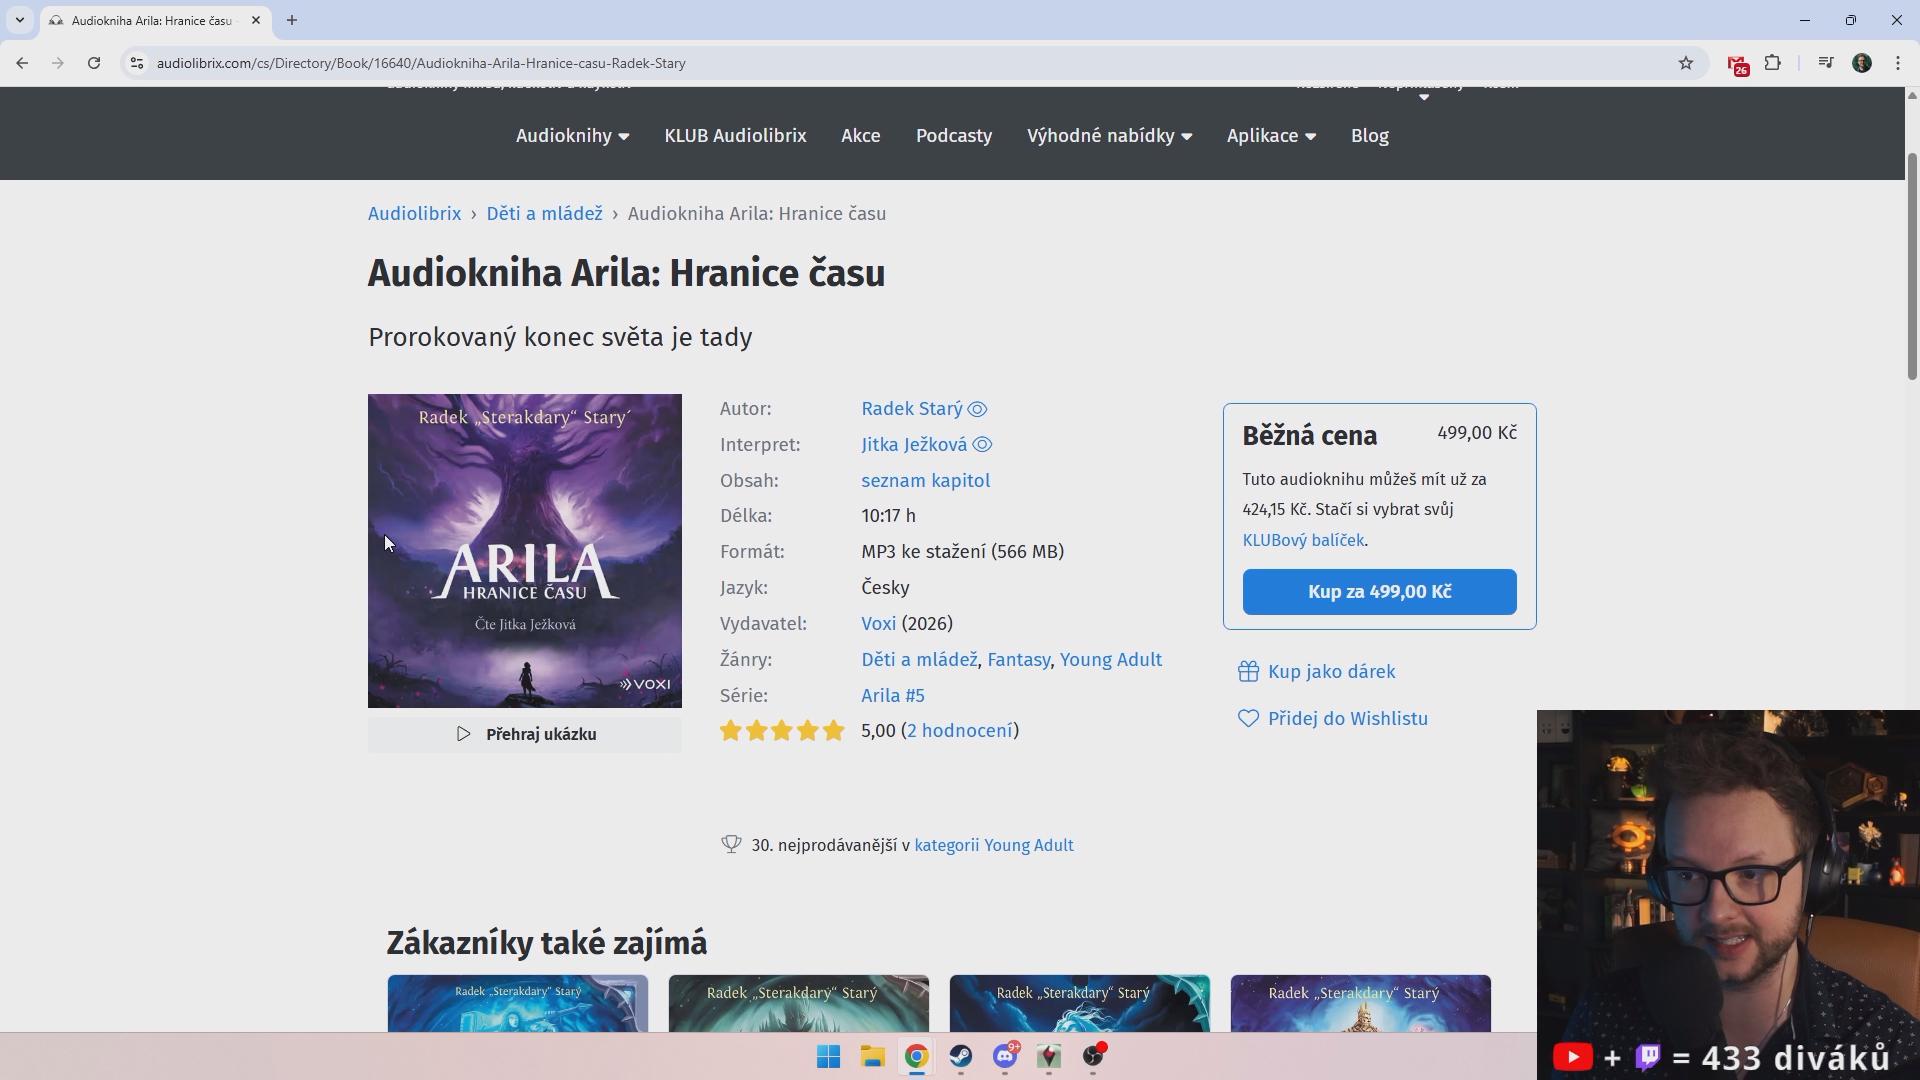Click the site information icon in address bar
Image resolution: width=1920 pixels, height=1080 pixels.
tap(137, 63)
